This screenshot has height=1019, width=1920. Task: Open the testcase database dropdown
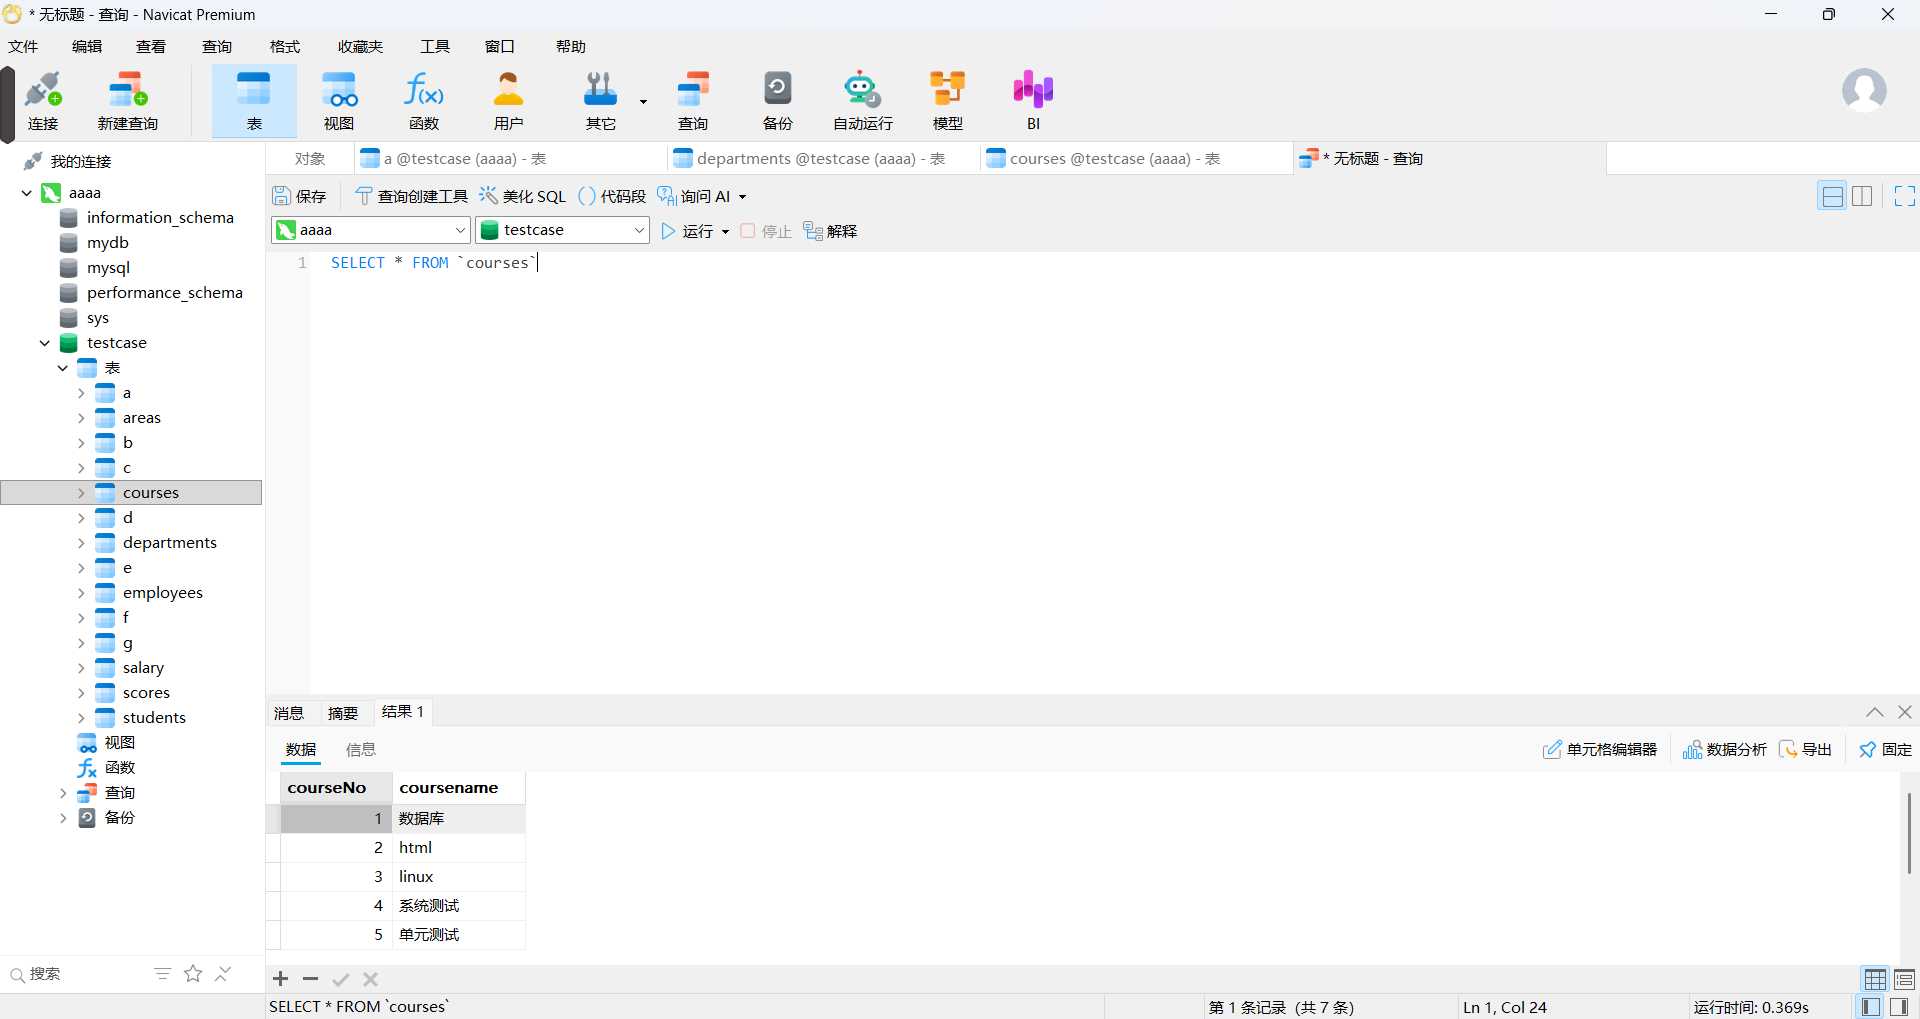tap(638, 230)
